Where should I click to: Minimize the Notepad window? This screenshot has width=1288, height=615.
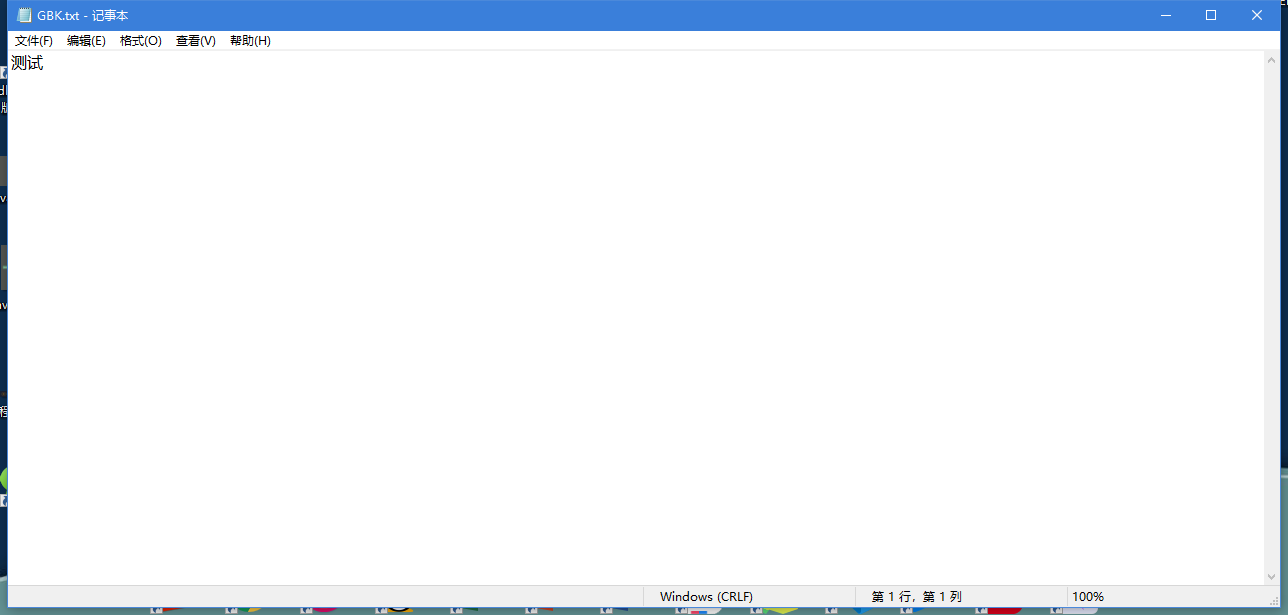pyautogui.click(x=1164, y=15)
